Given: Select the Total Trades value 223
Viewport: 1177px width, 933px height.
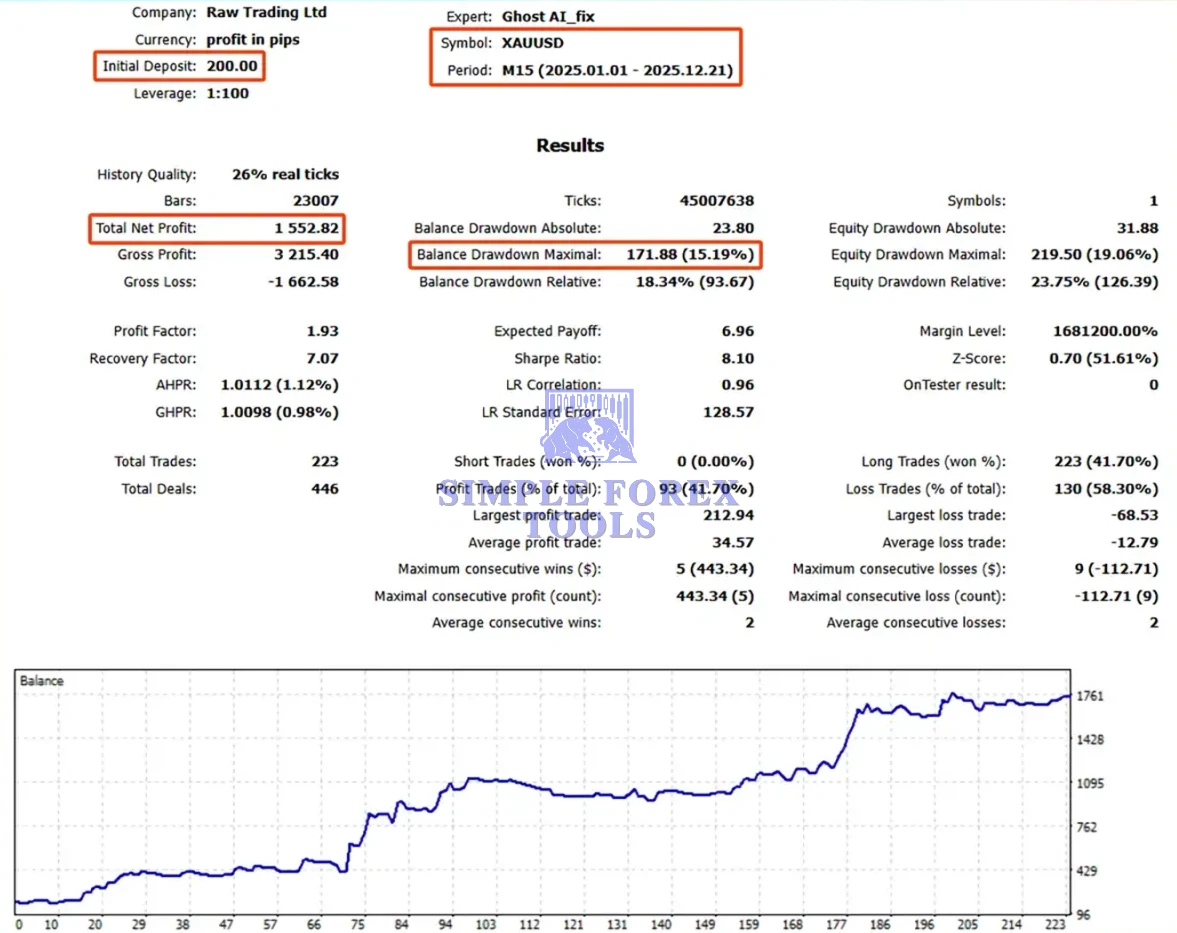Looking at the screenshot, I should (324, 462).
